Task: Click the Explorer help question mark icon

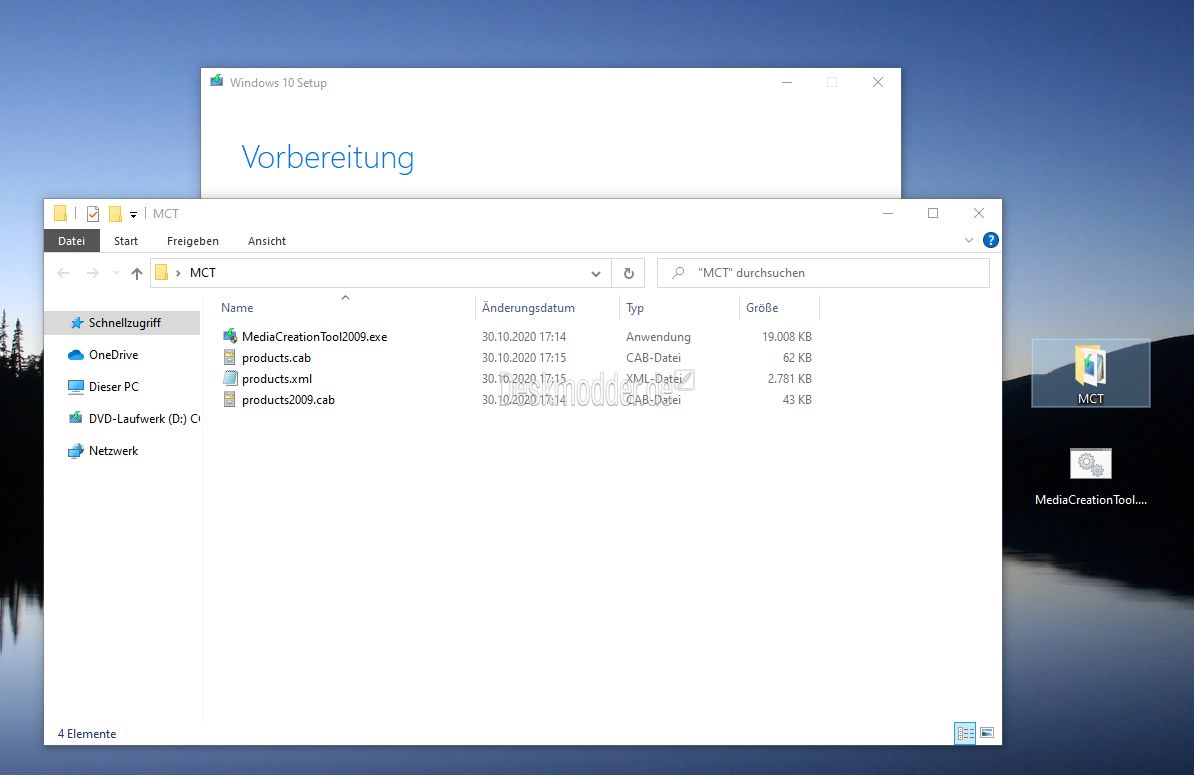Action: pos(991,241)
